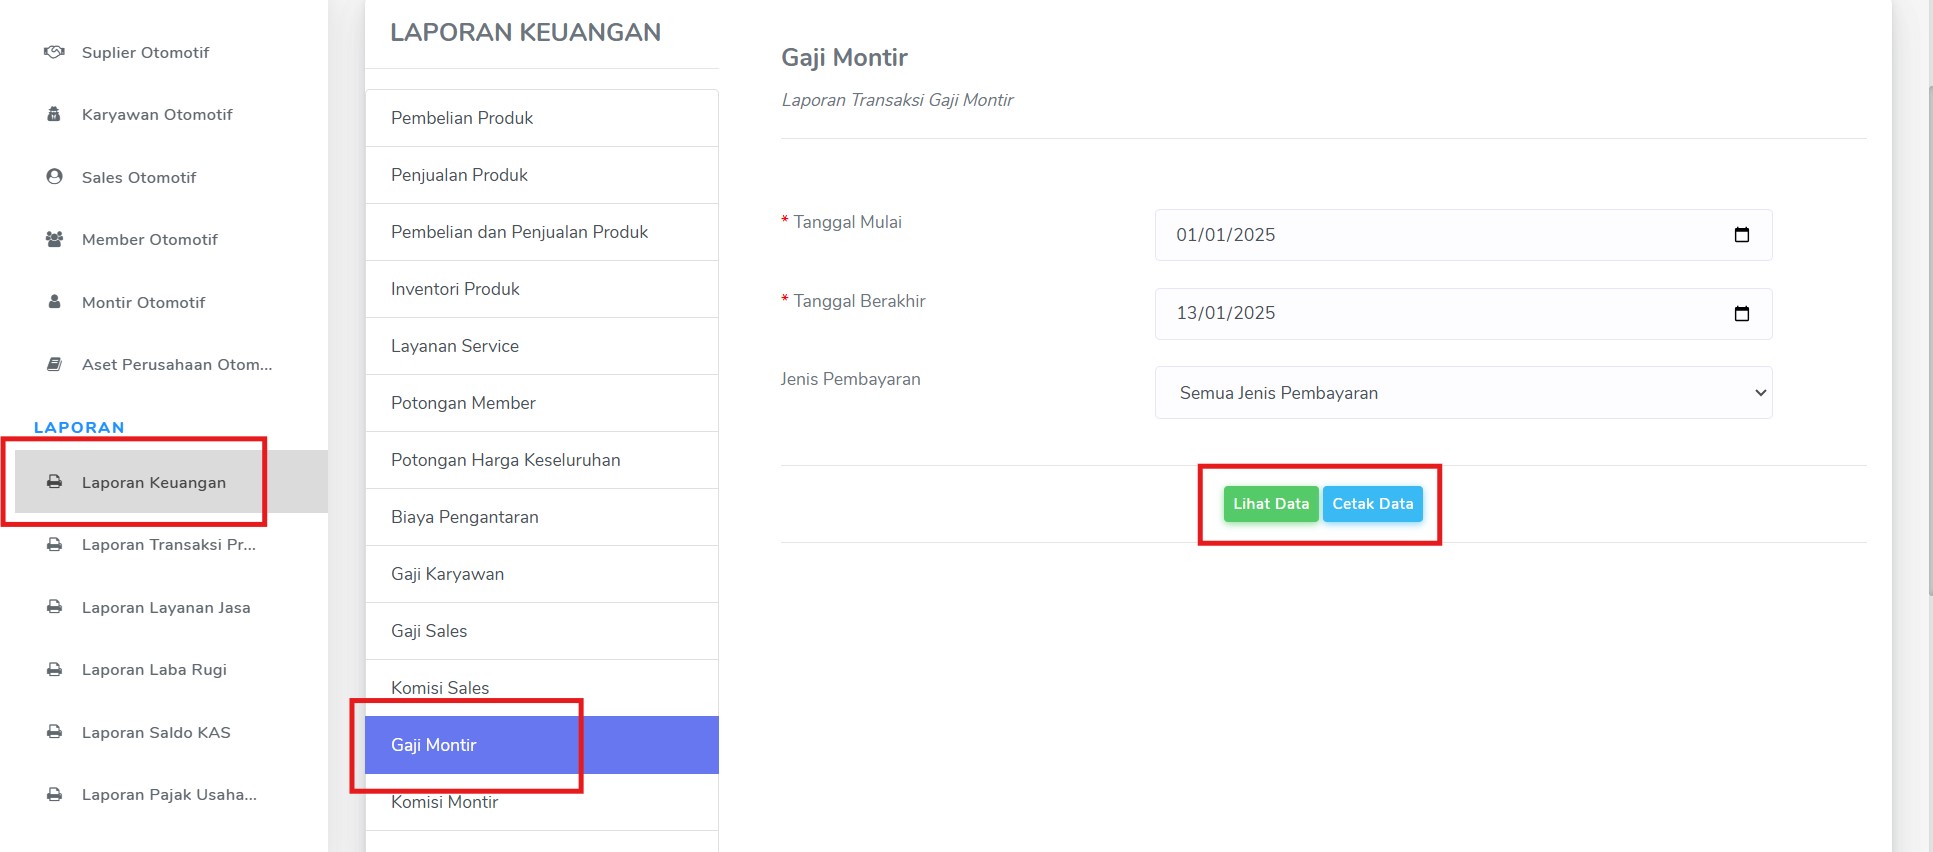Select Inventori Produk report
The width and height of the screenshot is (1933, 852).
(x=542, y=289)
